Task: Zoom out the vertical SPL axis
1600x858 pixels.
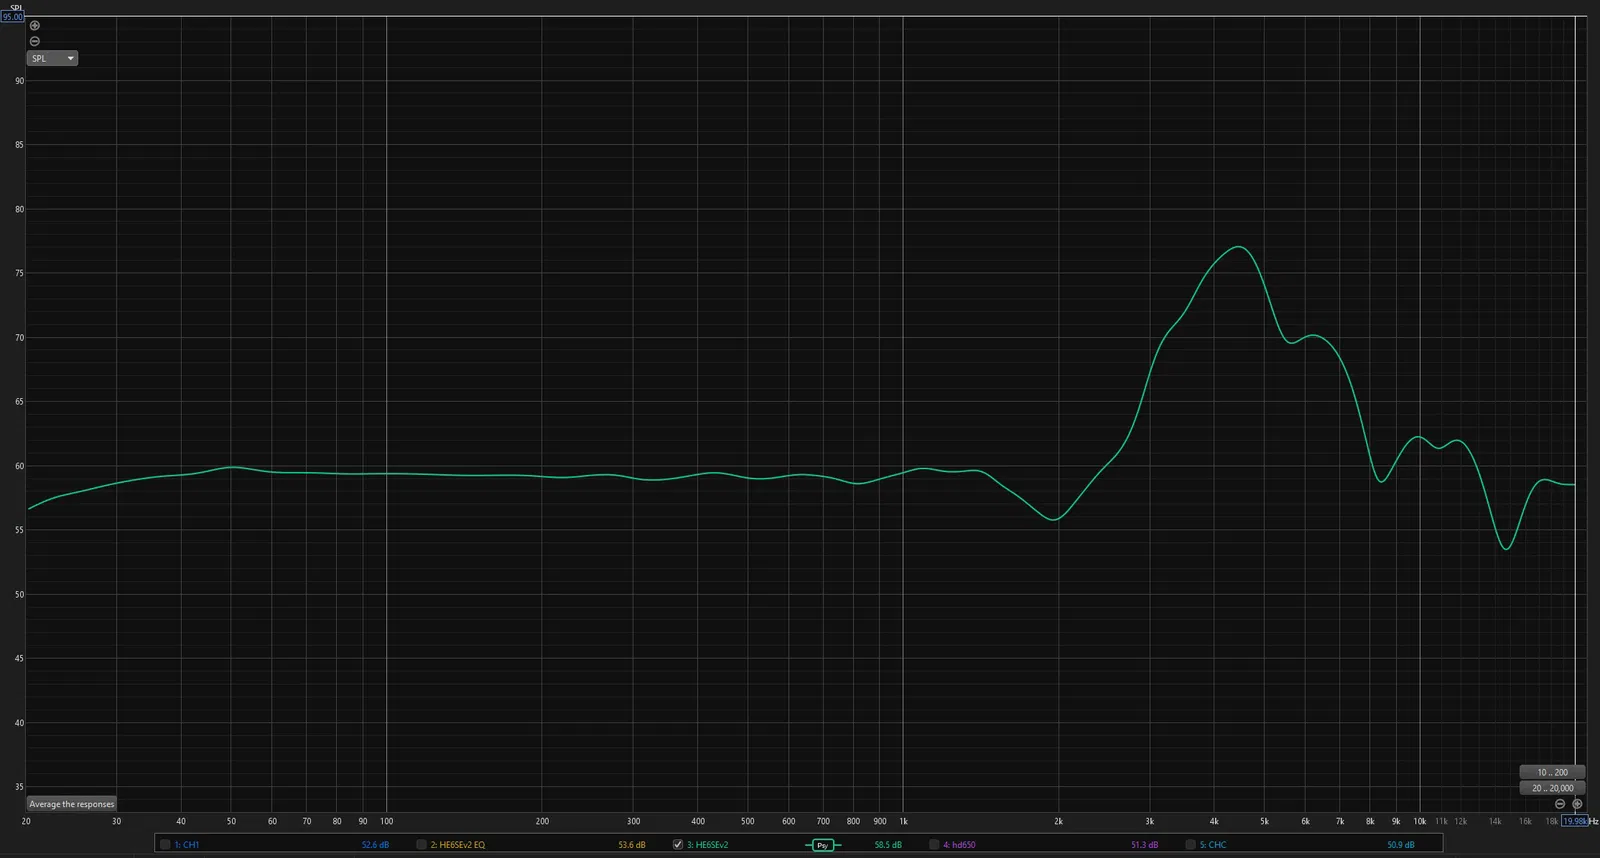Action: (35, 41)
